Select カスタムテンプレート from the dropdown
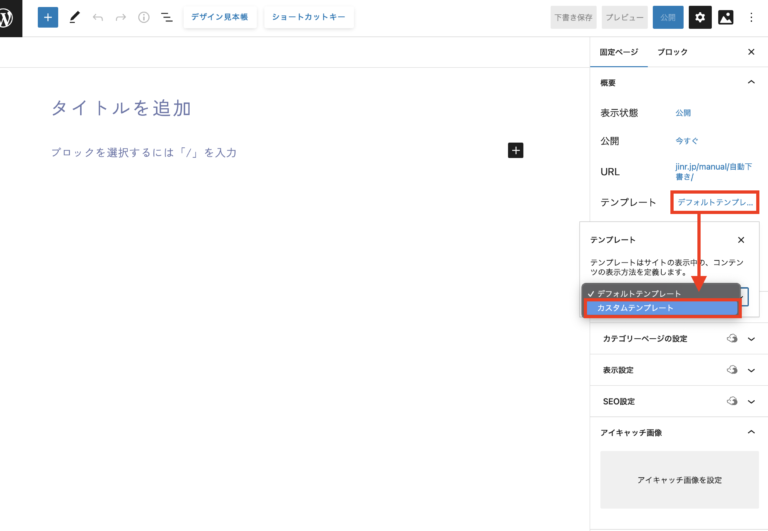The height and width of the screenshot is (531, 768). pos(661,308)
